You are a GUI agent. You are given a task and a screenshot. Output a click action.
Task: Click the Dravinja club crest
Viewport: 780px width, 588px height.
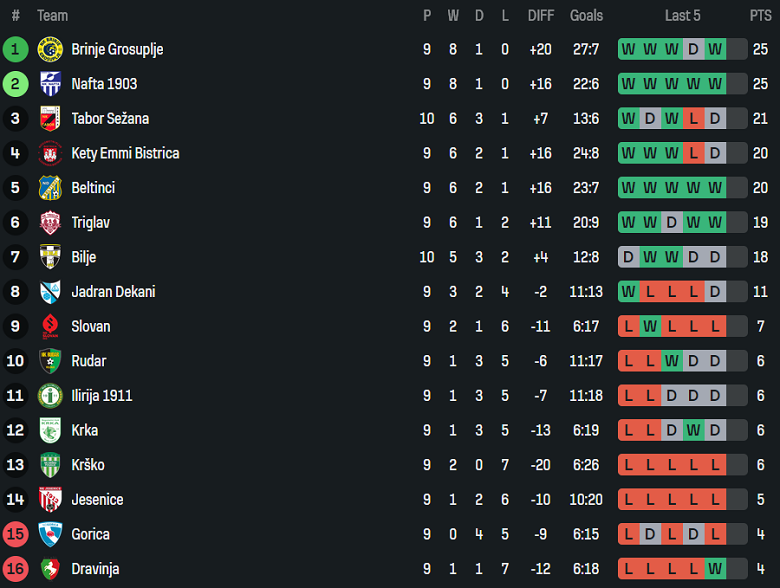click(x=50, y=569)
